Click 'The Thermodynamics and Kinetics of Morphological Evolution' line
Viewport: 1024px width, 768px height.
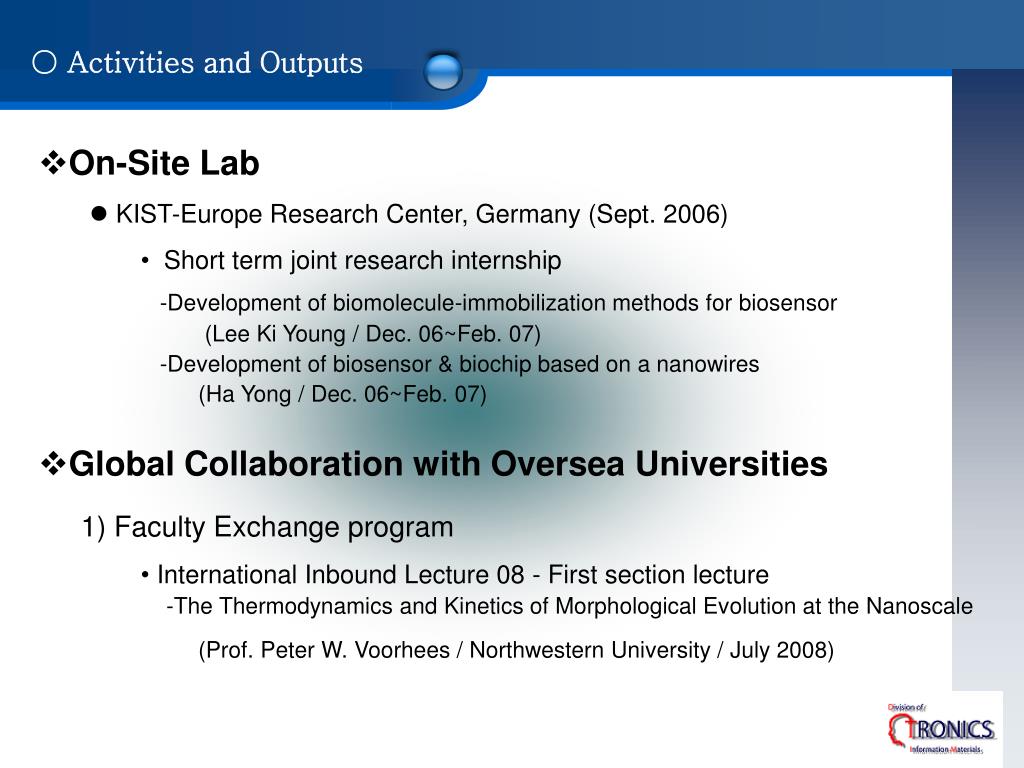[569, 606]
